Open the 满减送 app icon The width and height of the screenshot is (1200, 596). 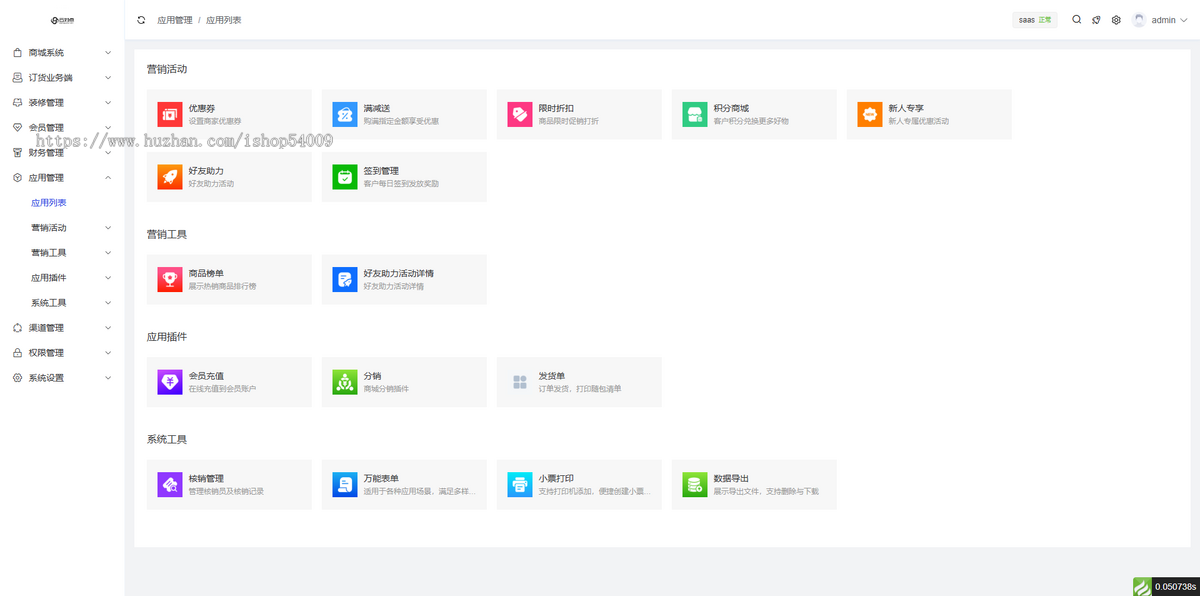tap(345, 114)
